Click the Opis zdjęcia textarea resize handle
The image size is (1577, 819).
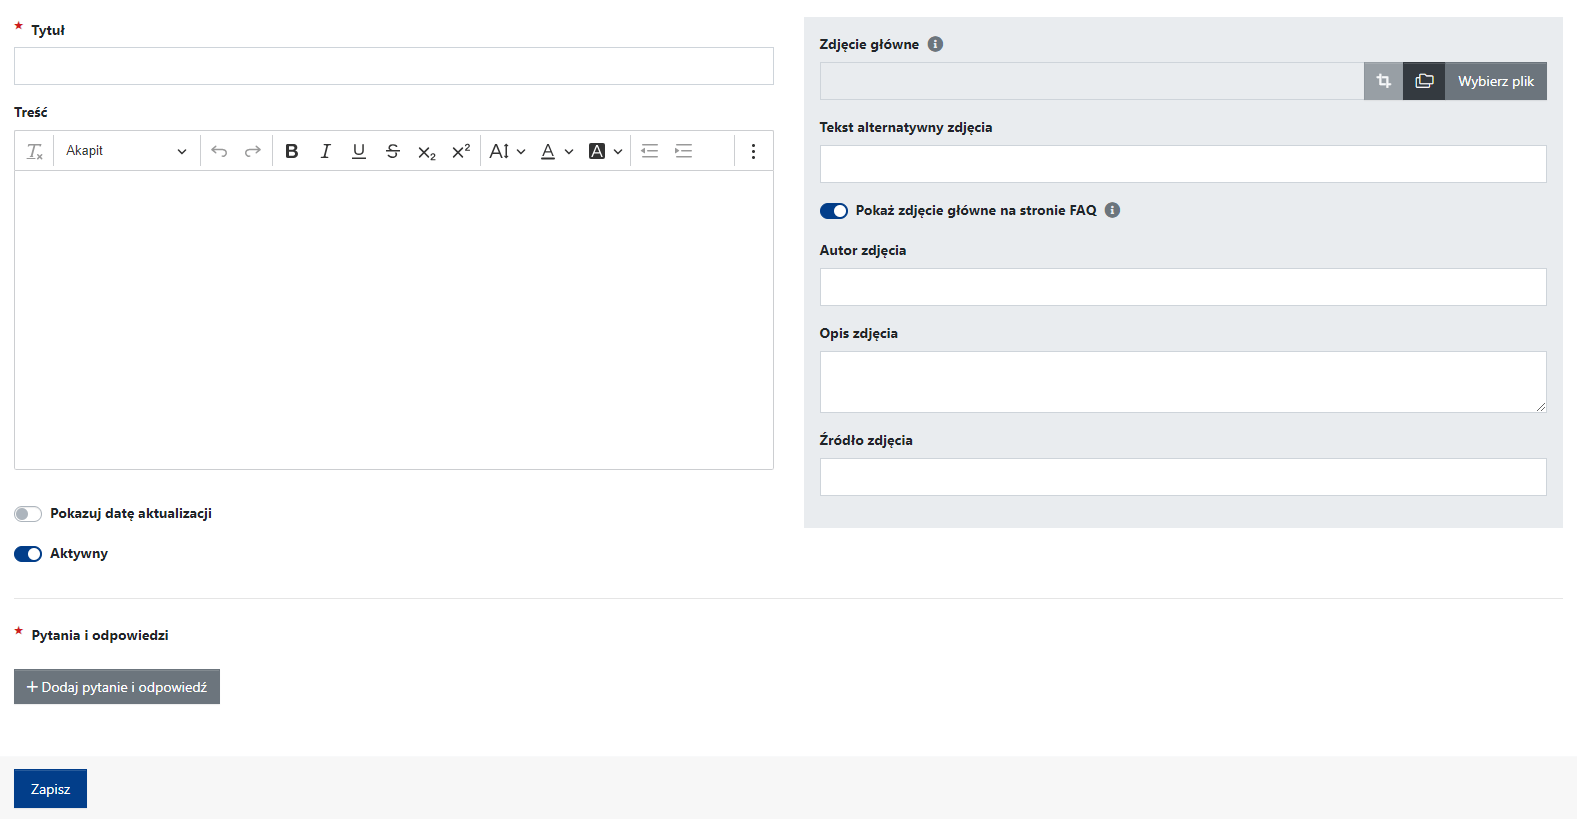(1540, 406)
